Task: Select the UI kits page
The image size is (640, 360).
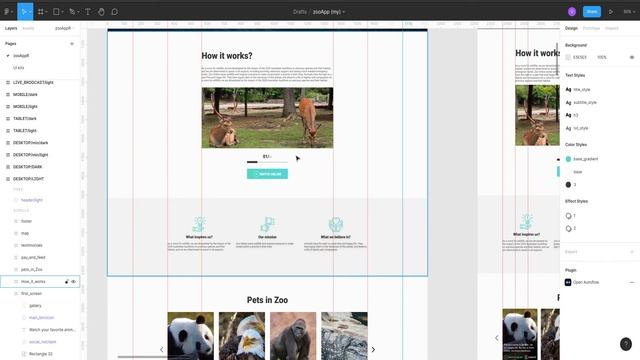Action: tap(18, 68)
